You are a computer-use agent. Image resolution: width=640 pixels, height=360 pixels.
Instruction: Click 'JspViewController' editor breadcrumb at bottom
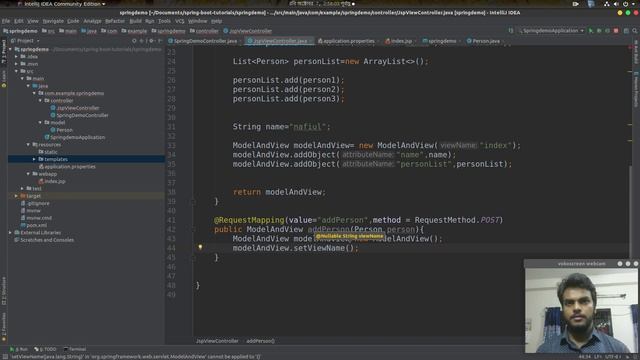click(x=217, y=341)
